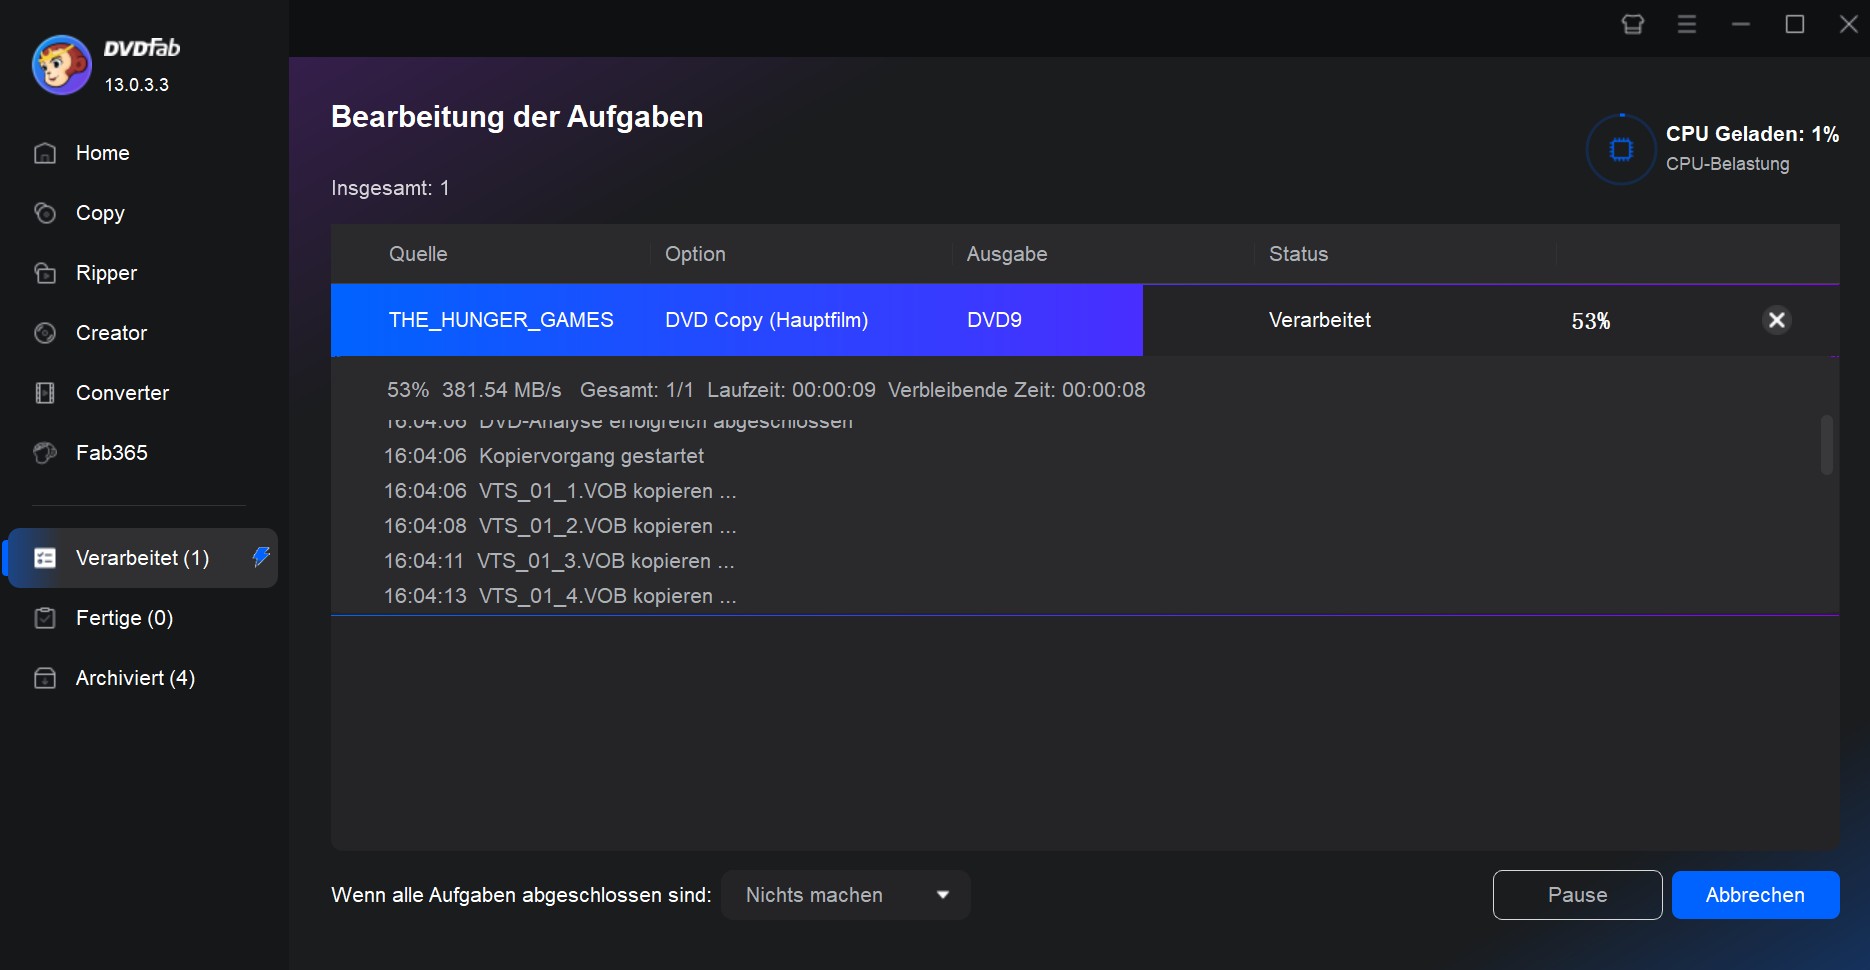Screen dimensions: 1870x970
Task: Click the lightning bolt icon beside Verarbeitet
Action: (261, 557)
